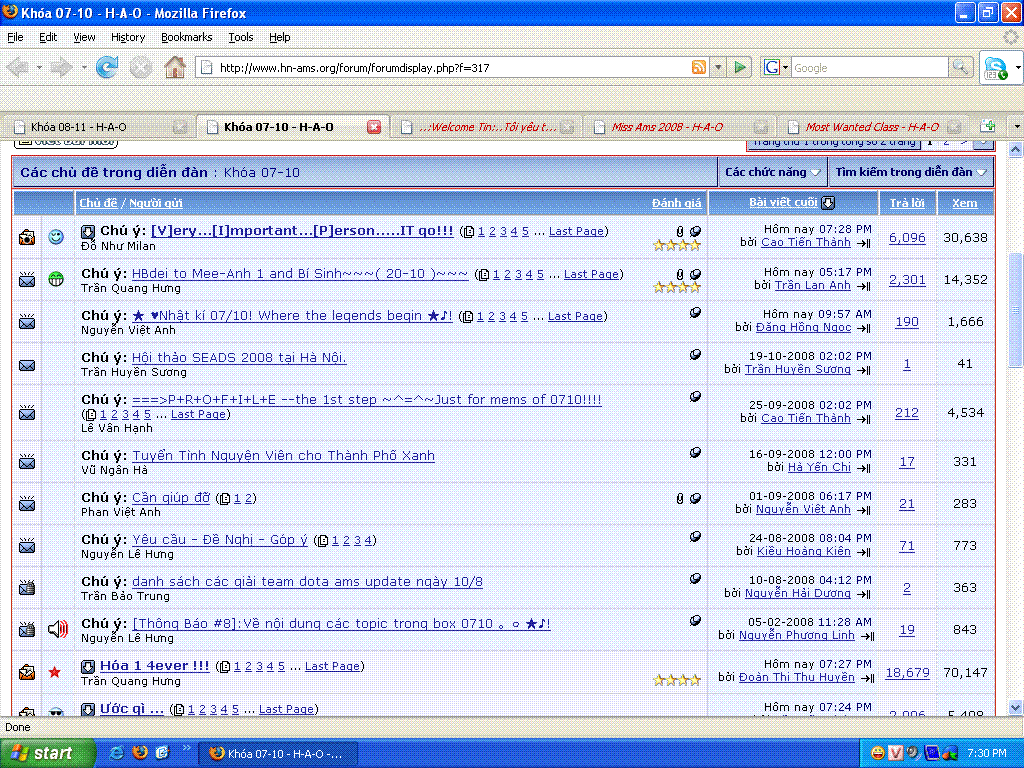Click the green Go arrow button
This screenshot has width=1024, height=768.
click(x=740, y=67)
